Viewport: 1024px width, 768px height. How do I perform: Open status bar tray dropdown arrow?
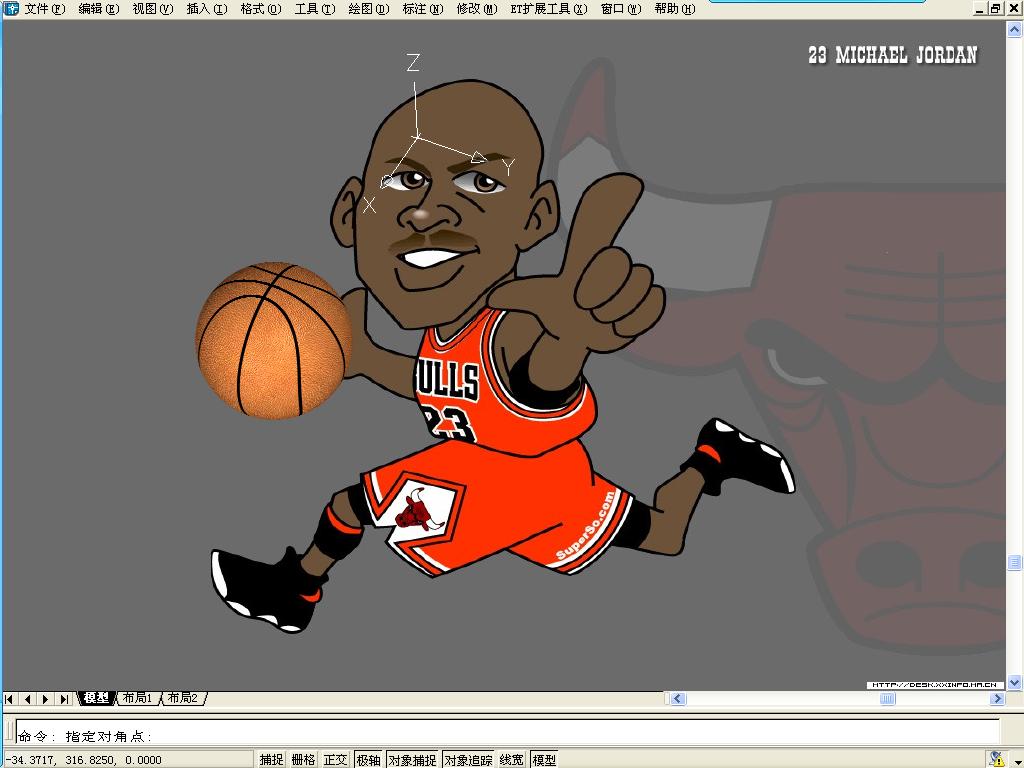pos(1016,761)
